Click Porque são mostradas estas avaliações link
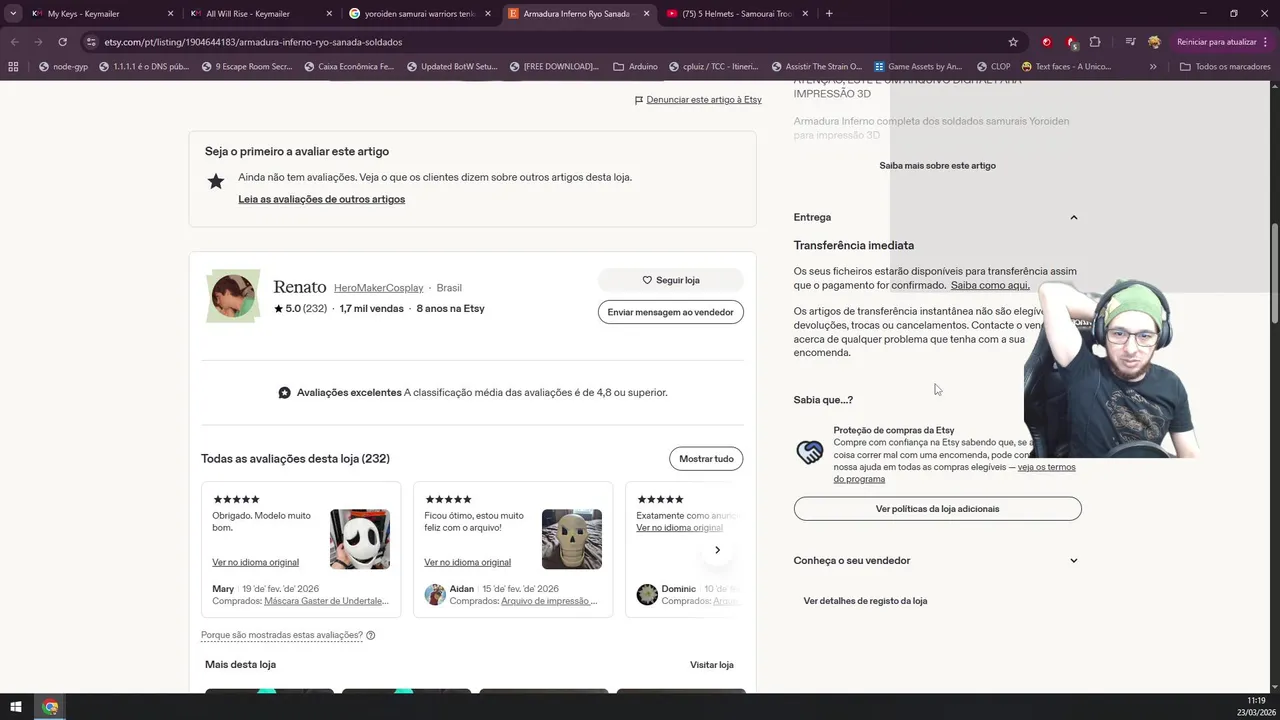This screenshot has height=720, width=1280. (282, 635)
